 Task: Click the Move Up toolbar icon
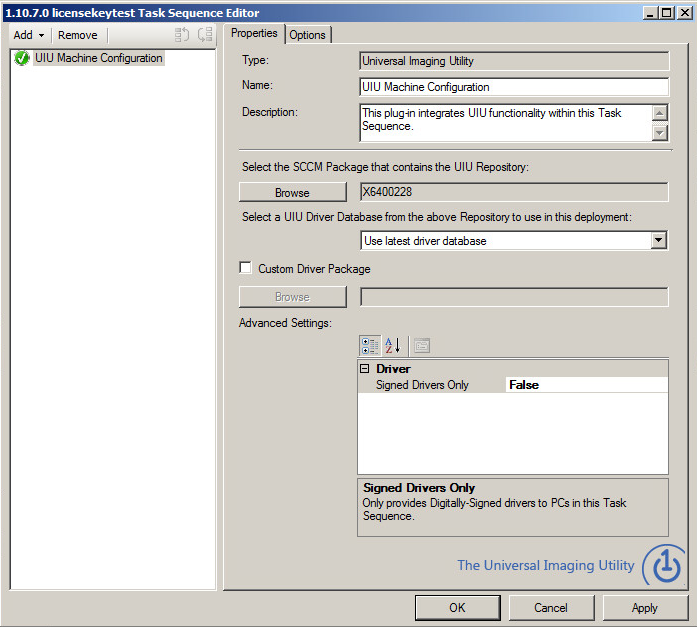(182, 35)
